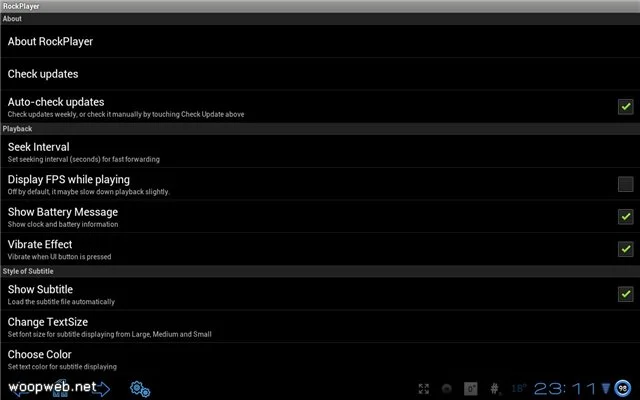Tap fullscreen expand icon in system bar
640x400 pixels.
424,389
